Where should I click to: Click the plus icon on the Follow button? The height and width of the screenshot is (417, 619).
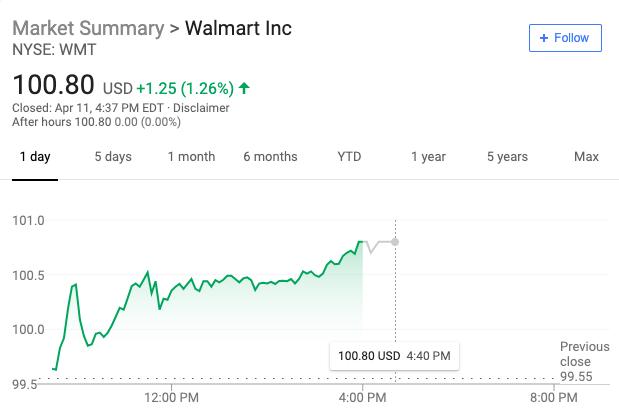544,38
